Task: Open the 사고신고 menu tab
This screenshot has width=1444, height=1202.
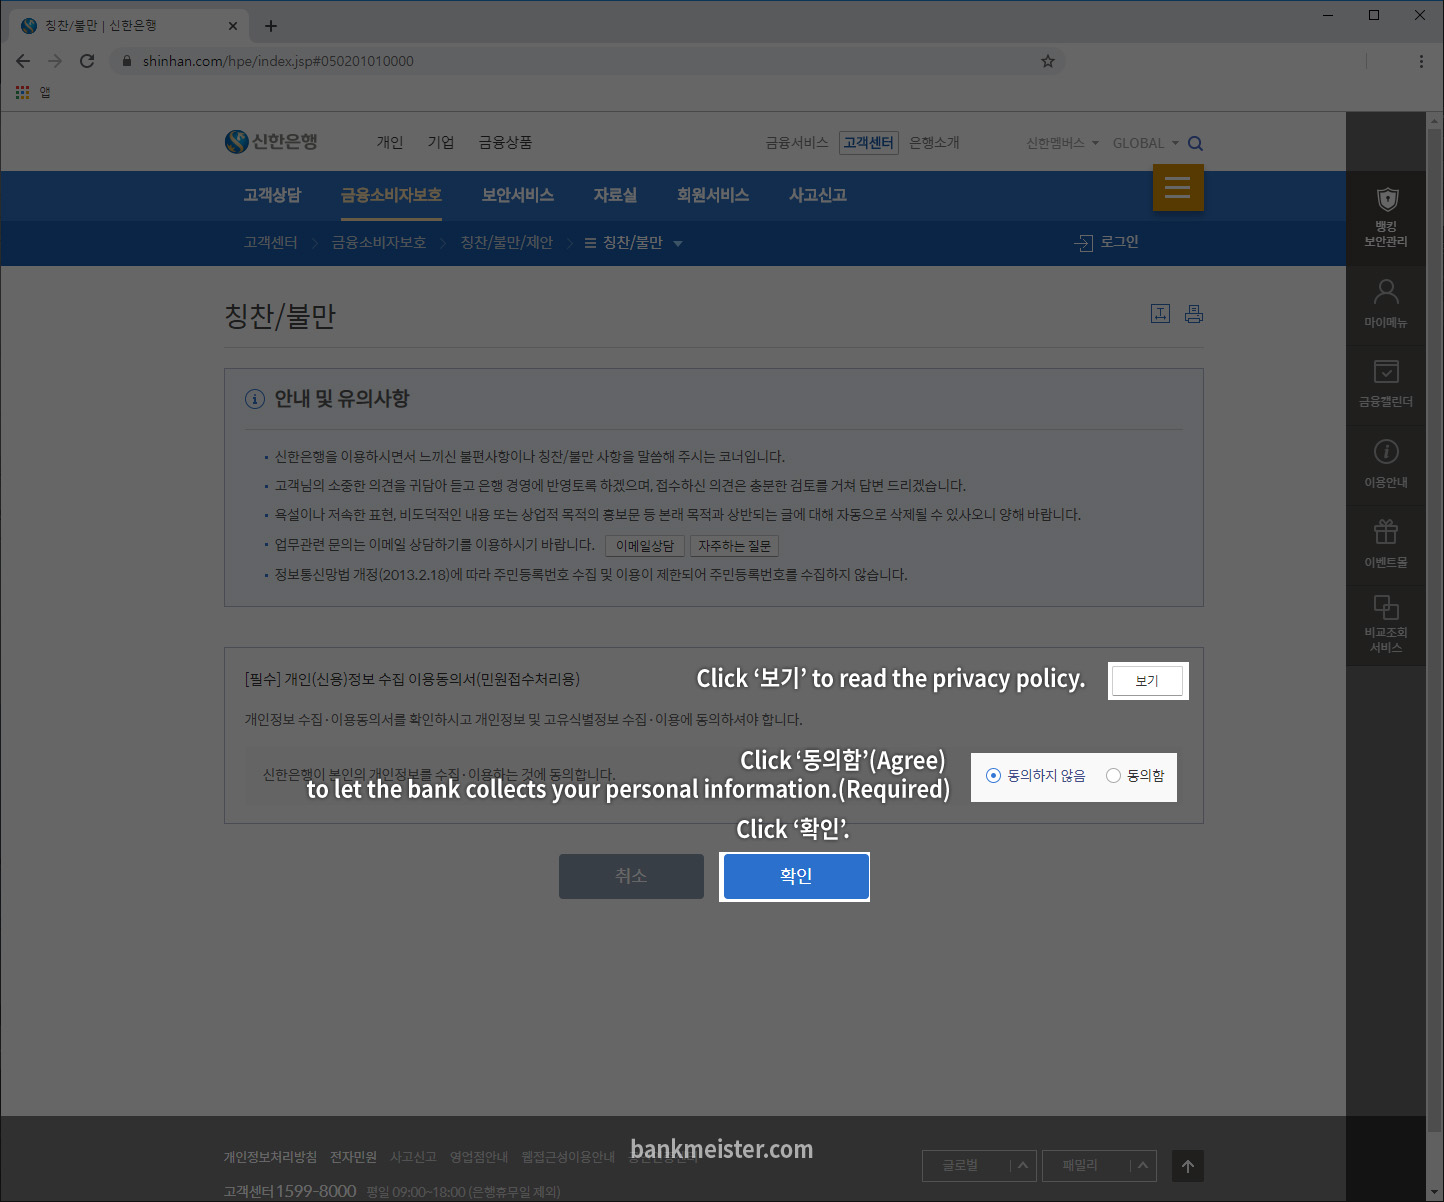Action: [x=818, y=195]
